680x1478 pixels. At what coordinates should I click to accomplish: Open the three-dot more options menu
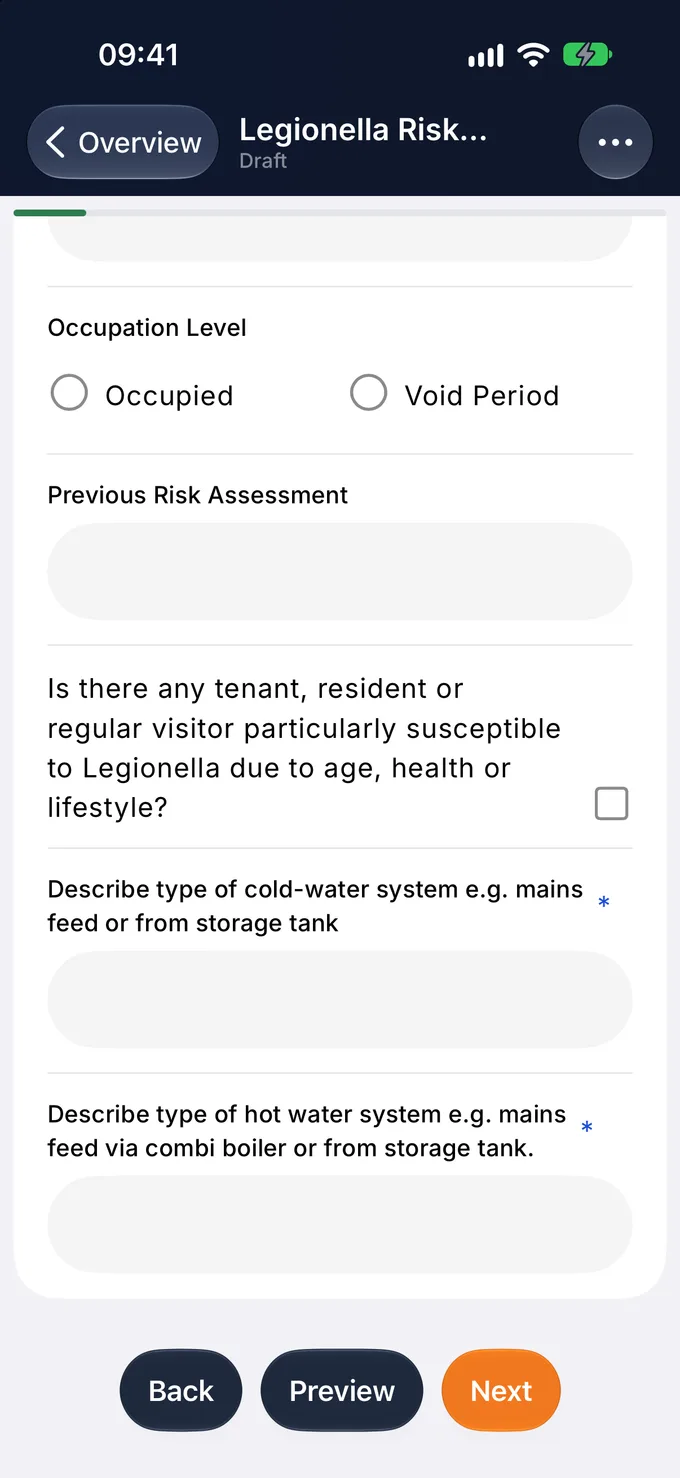[x=615, y=142]
